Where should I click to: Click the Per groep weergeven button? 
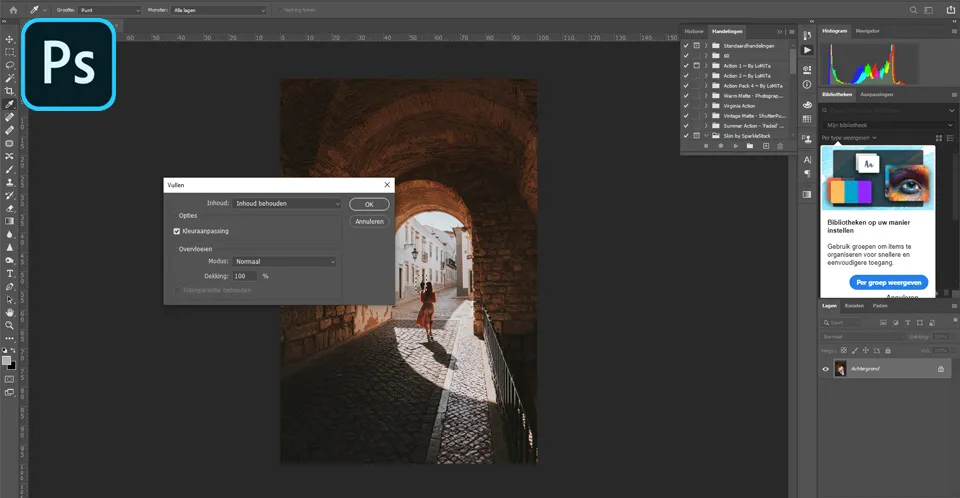[888, 282]
